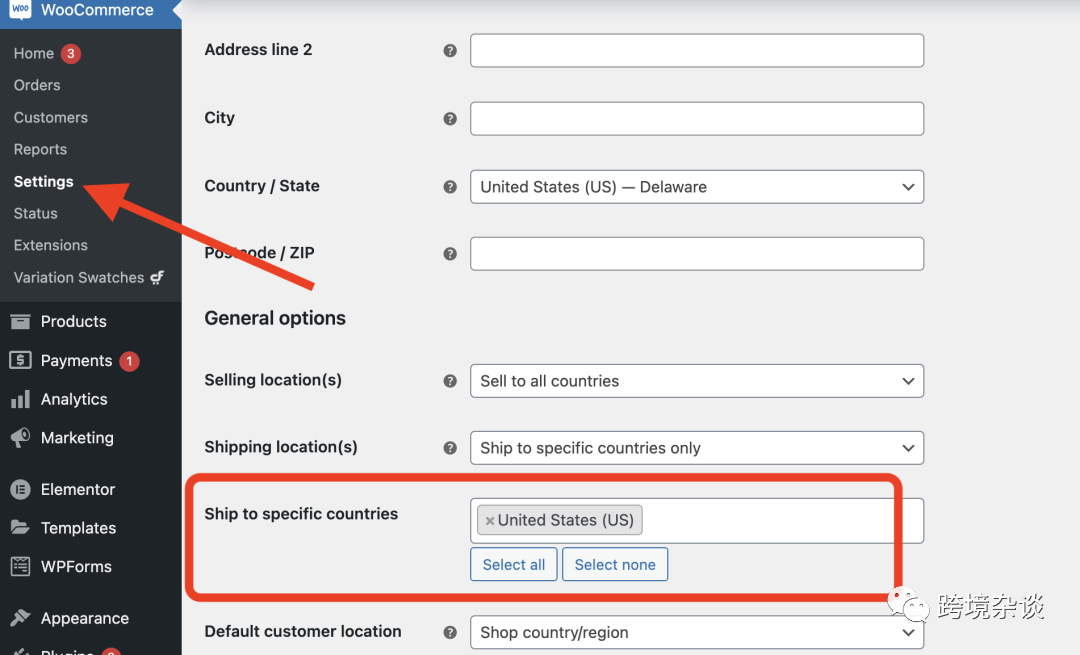Image resolution: width=1080 pixels, height=655 pixels.
Task: Click the WPForms menu label
Action: (x=76, y=566)
